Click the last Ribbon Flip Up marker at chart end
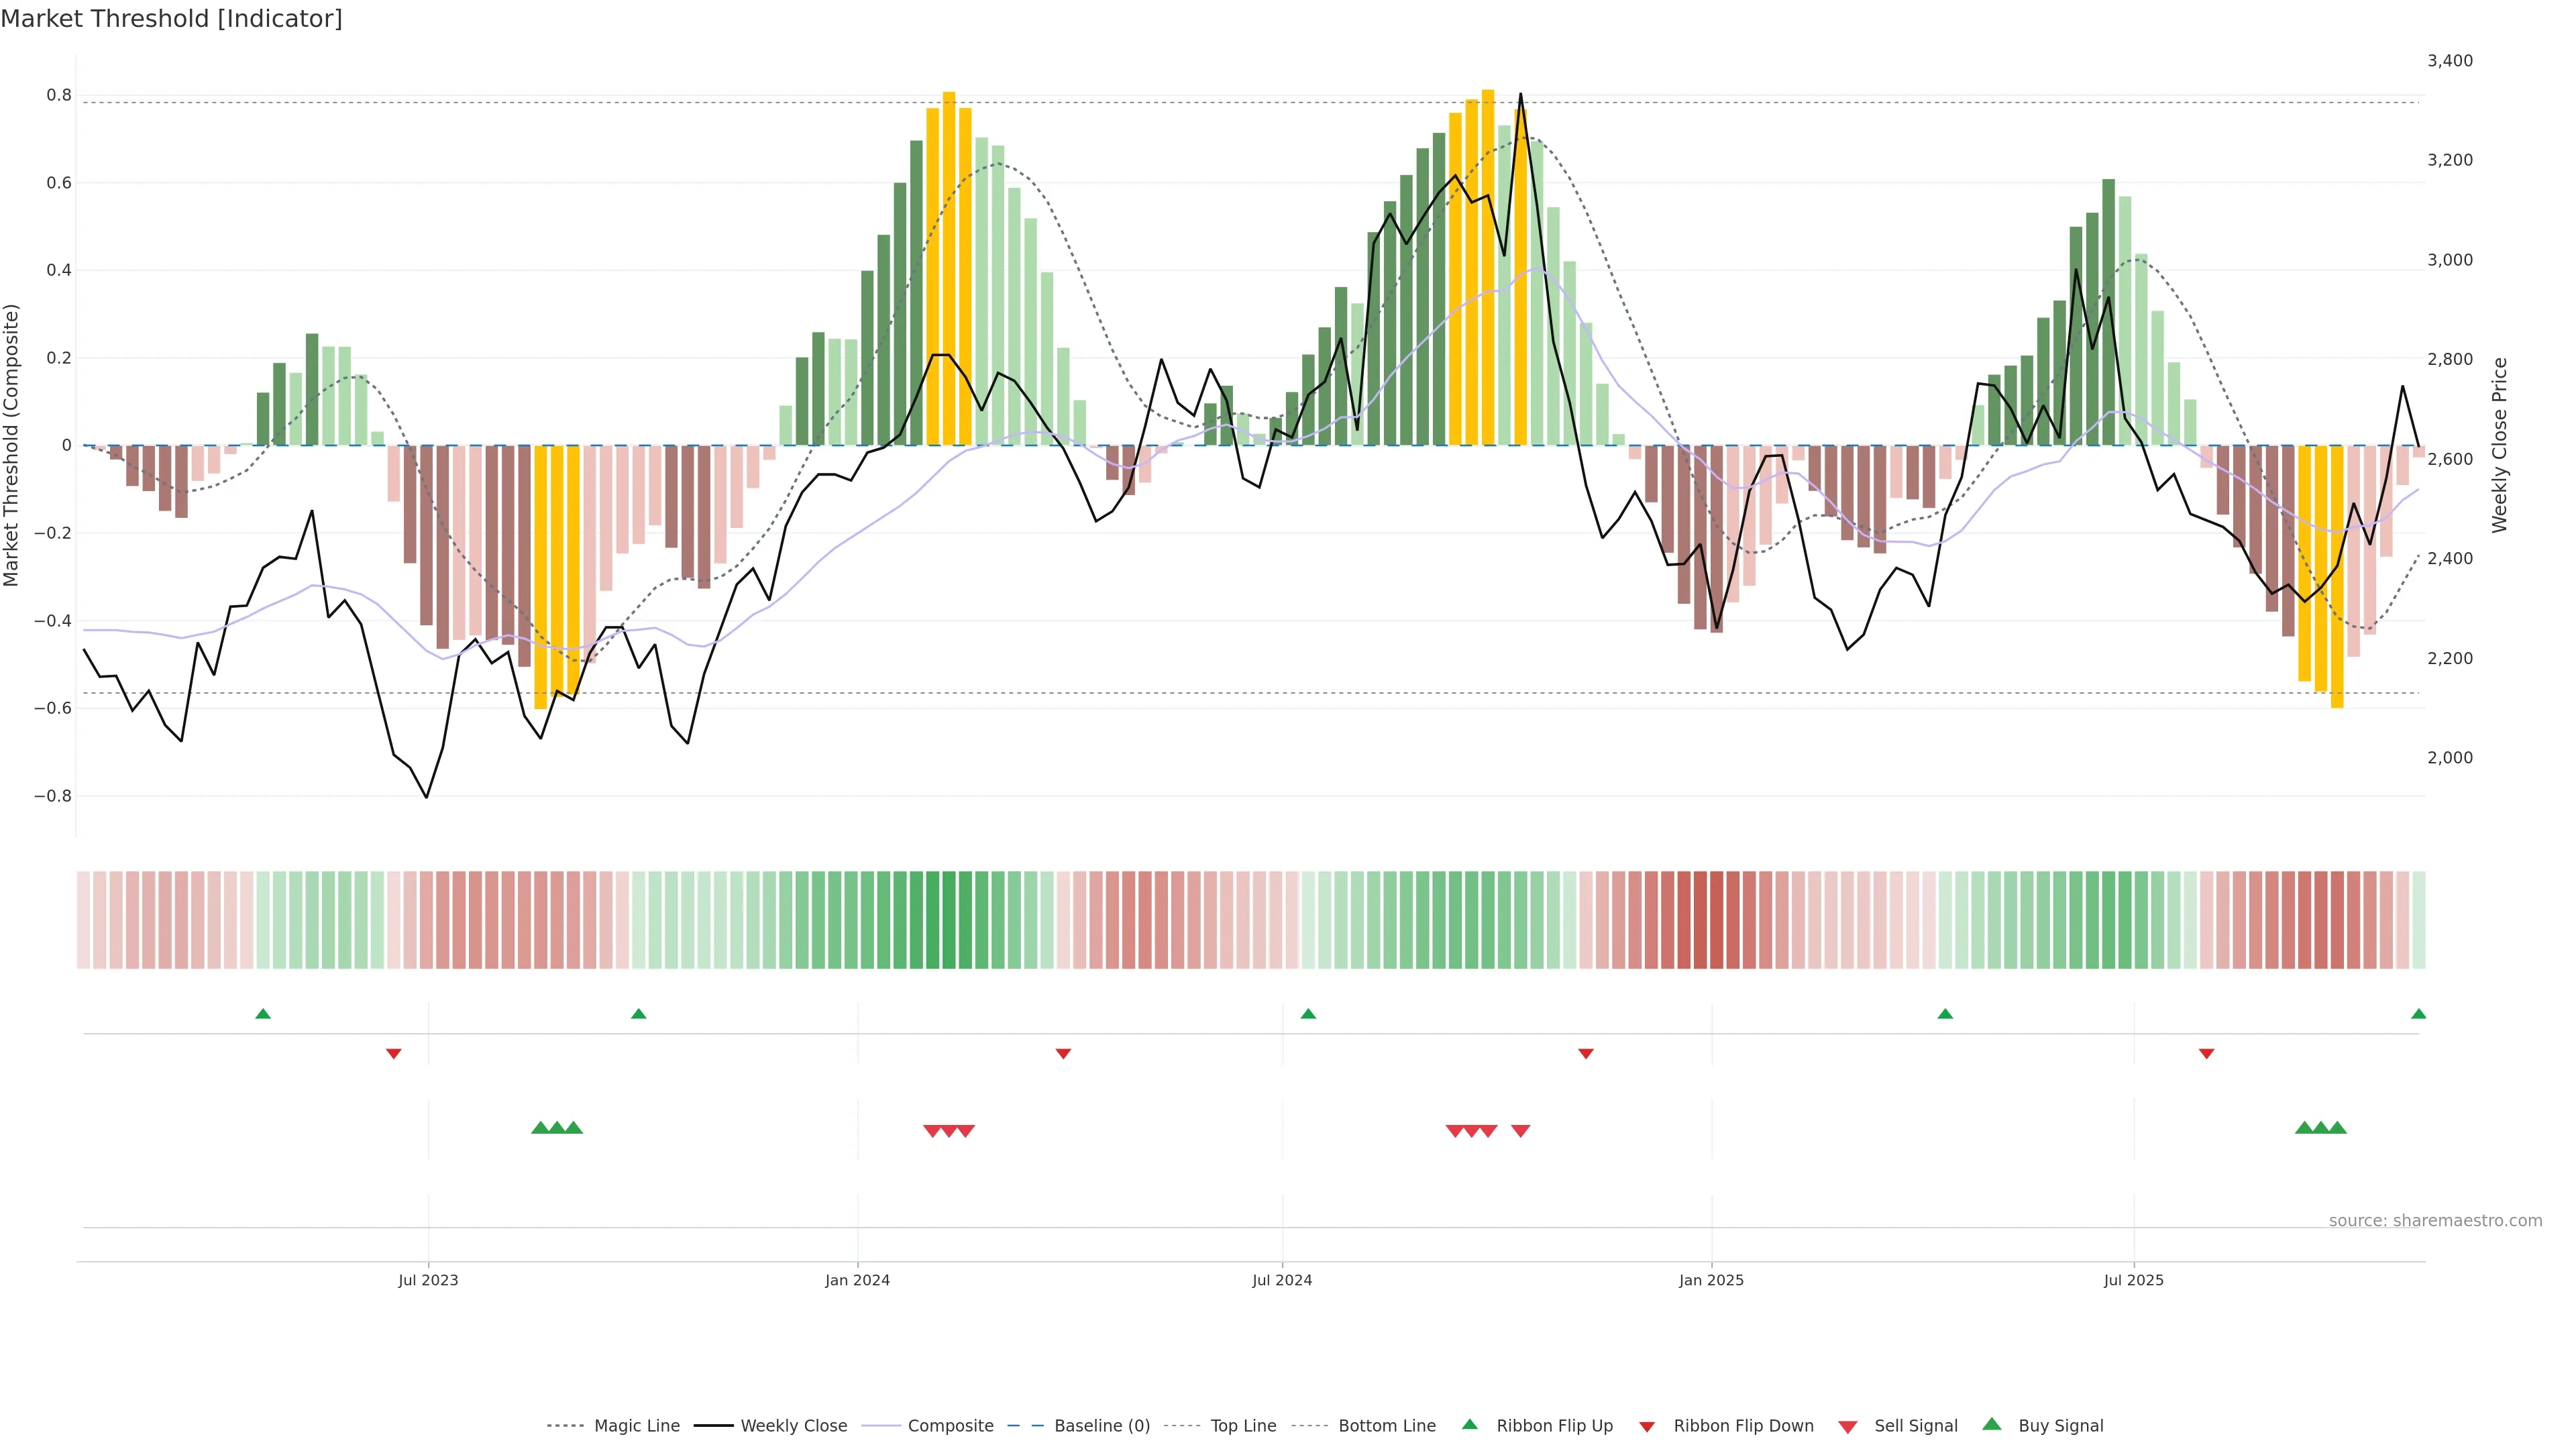 (x=2418, y=1014)
